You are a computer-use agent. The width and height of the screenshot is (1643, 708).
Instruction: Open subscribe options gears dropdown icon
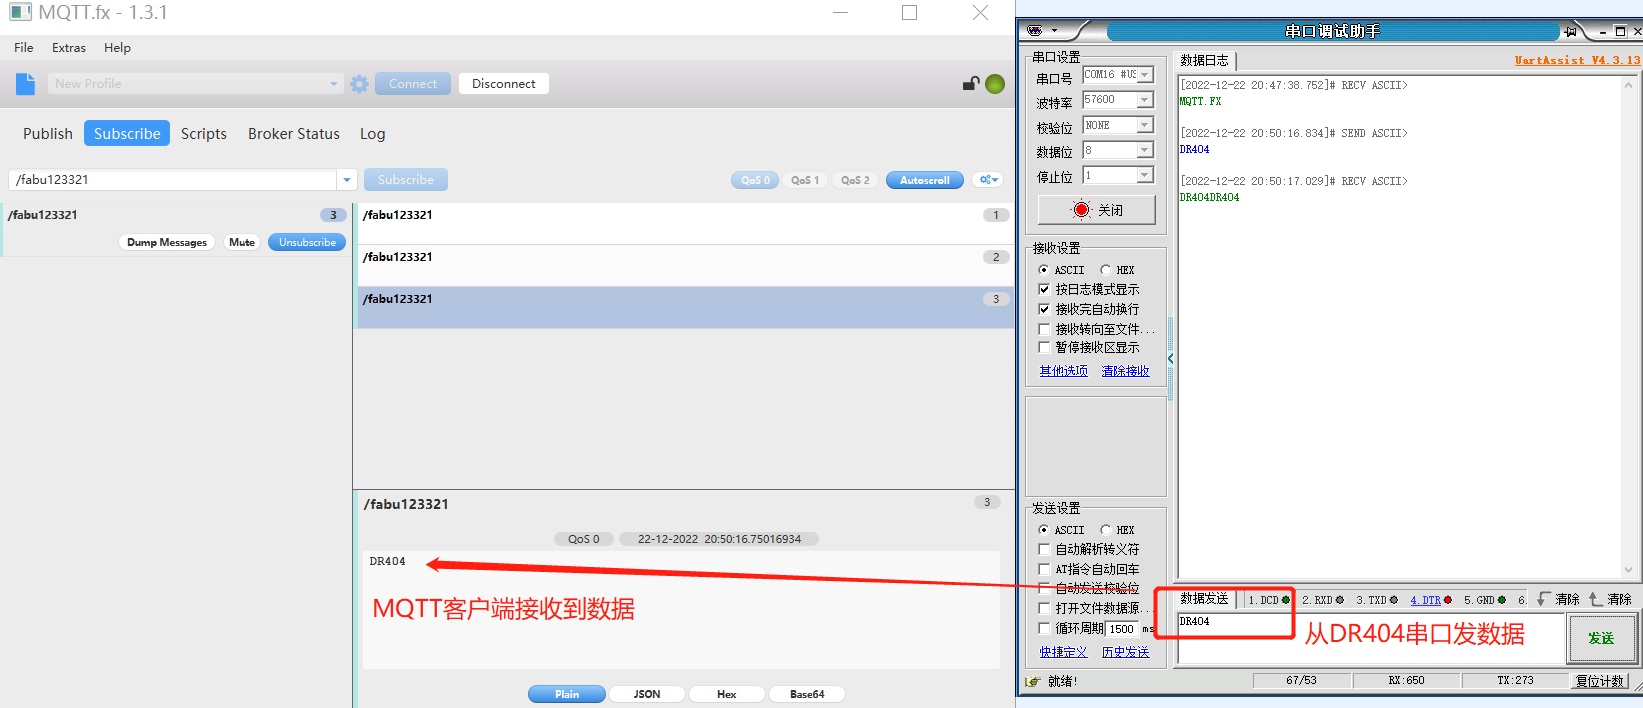tap(989, 180)
